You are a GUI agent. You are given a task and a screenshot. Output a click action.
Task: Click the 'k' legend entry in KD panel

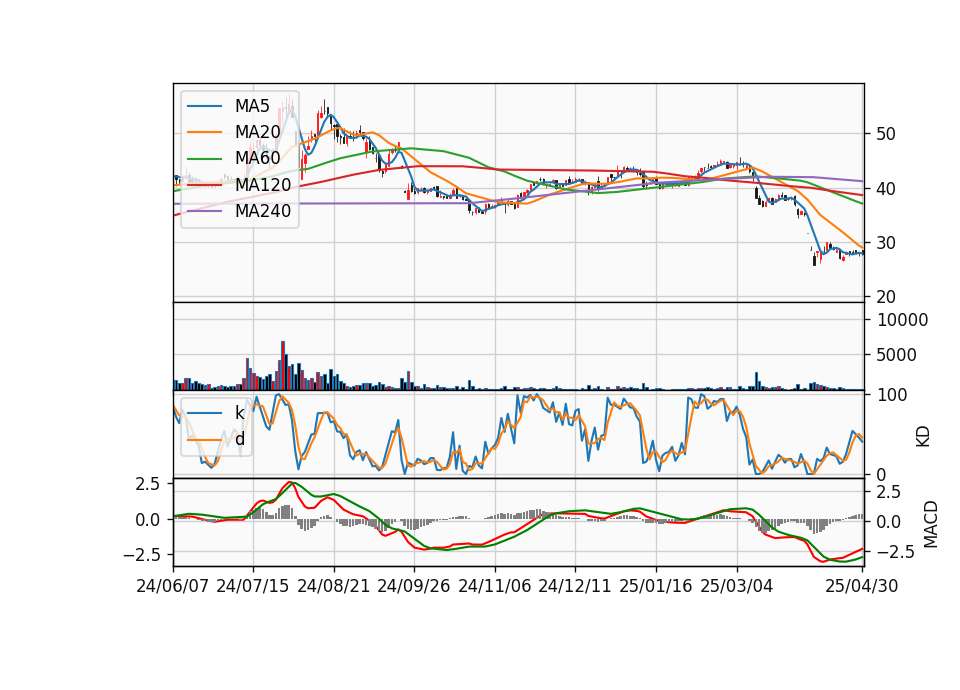coord(239,413)
